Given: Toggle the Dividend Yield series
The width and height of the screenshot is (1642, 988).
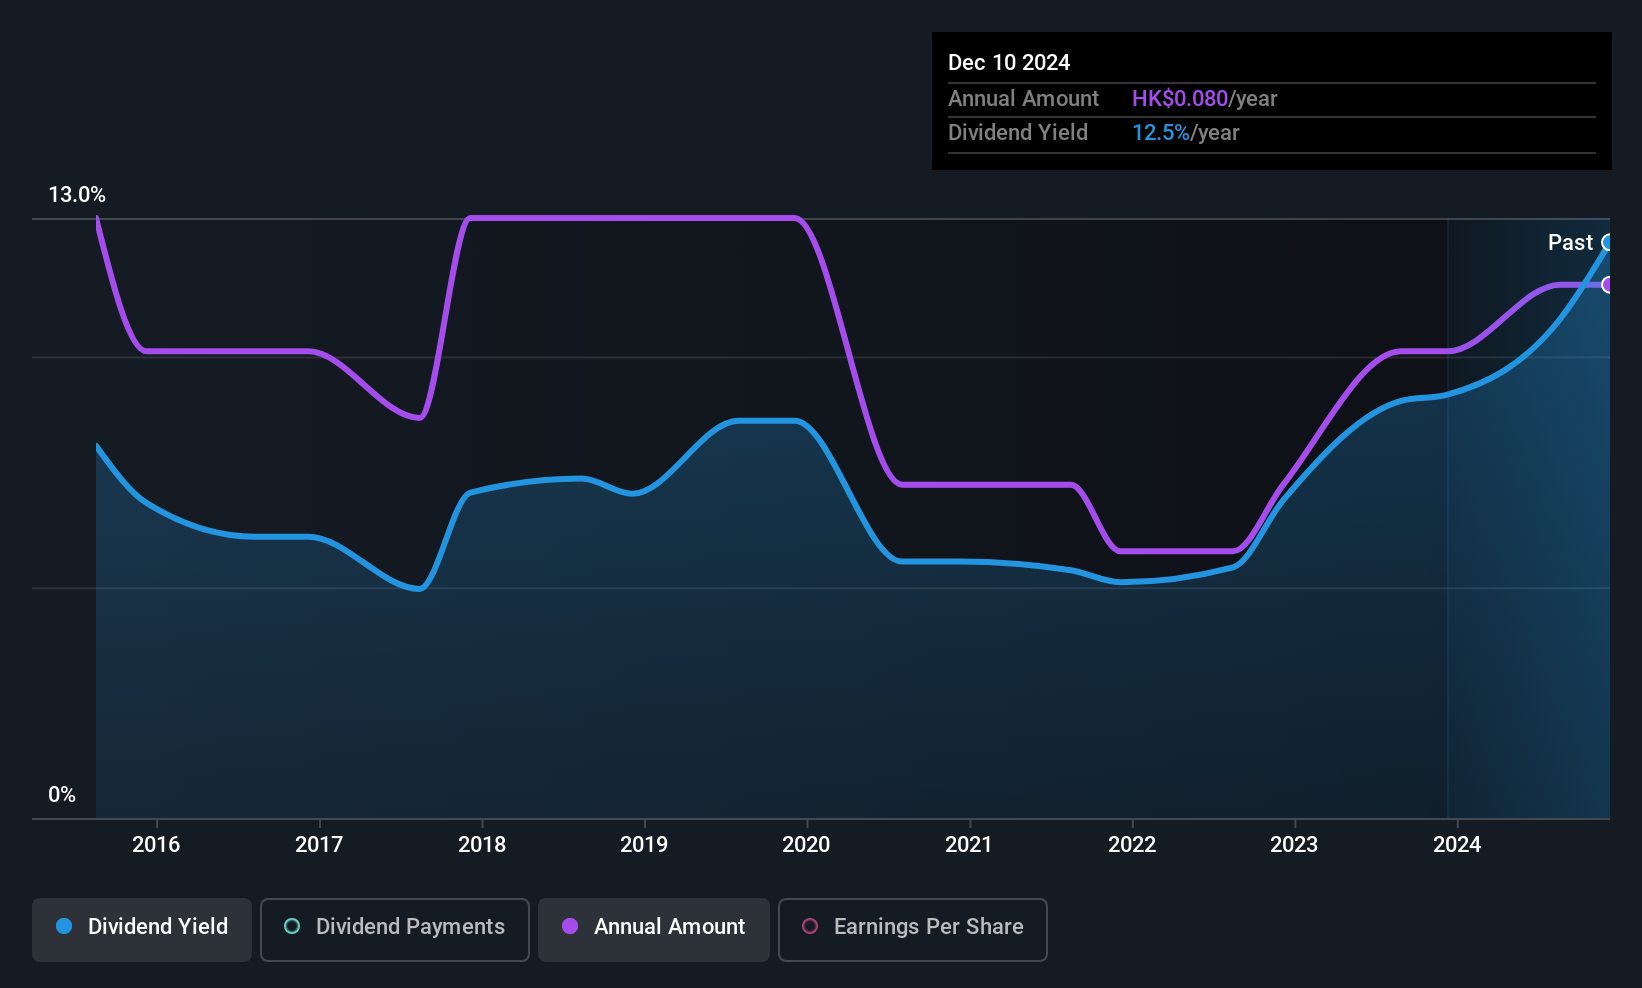Looking at the screenshot, I should click(142, 930).
